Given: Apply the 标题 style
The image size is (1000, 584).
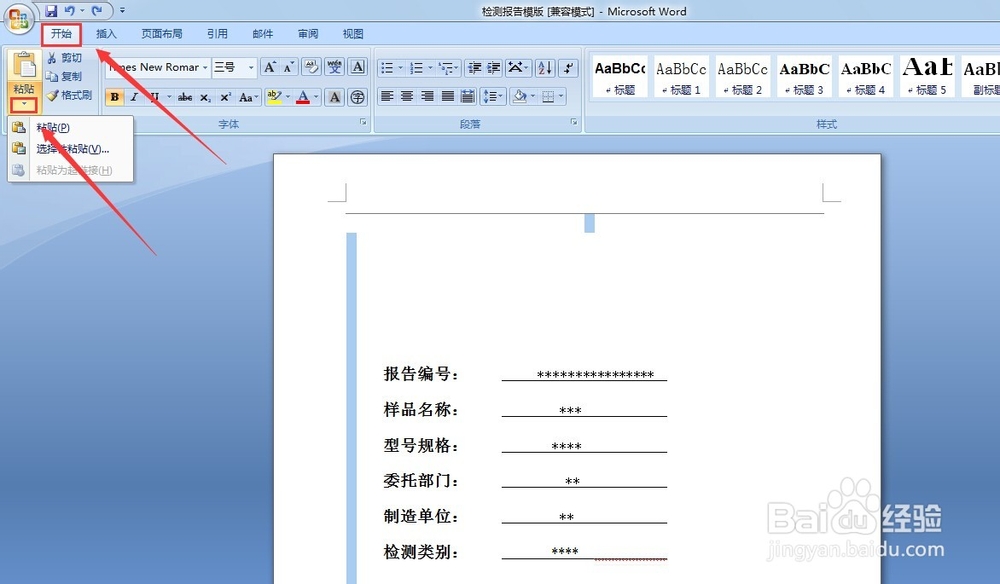Looking at the screenshot, I should click(620, 77).
